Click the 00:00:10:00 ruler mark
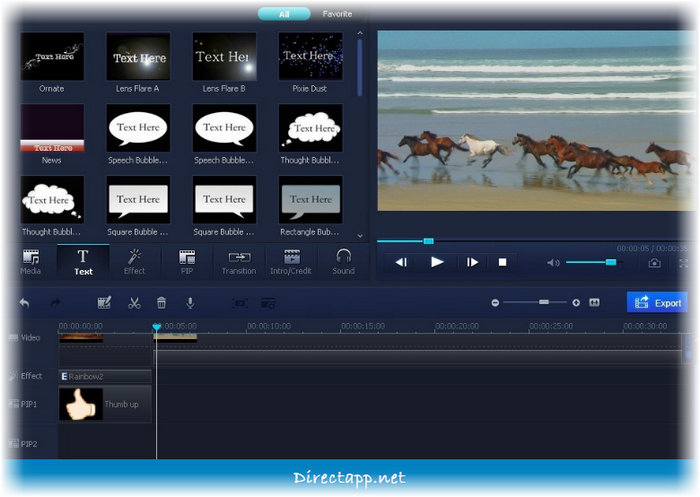 point(269,326)
